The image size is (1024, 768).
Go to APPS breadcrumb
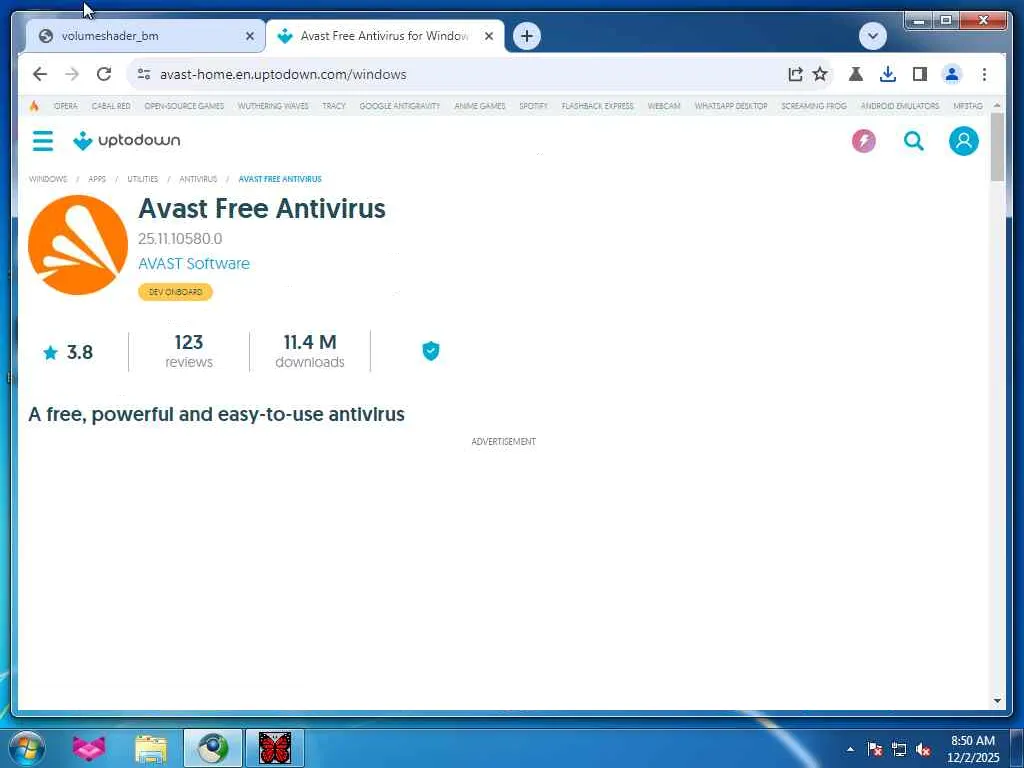coord(97,179)
